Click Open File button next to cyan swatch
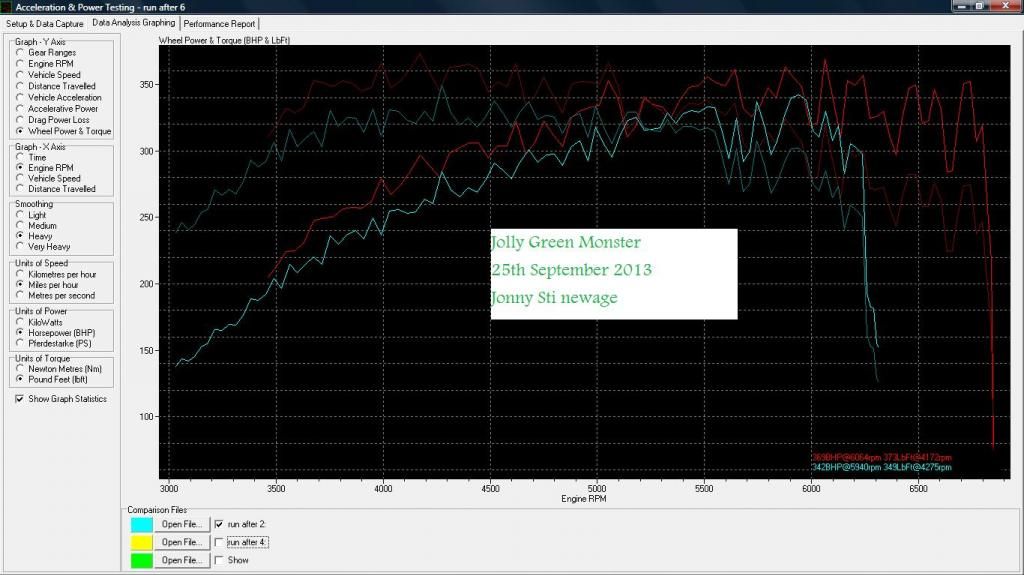This screenshot has height=575, width=1024. [x=182, y=524]
